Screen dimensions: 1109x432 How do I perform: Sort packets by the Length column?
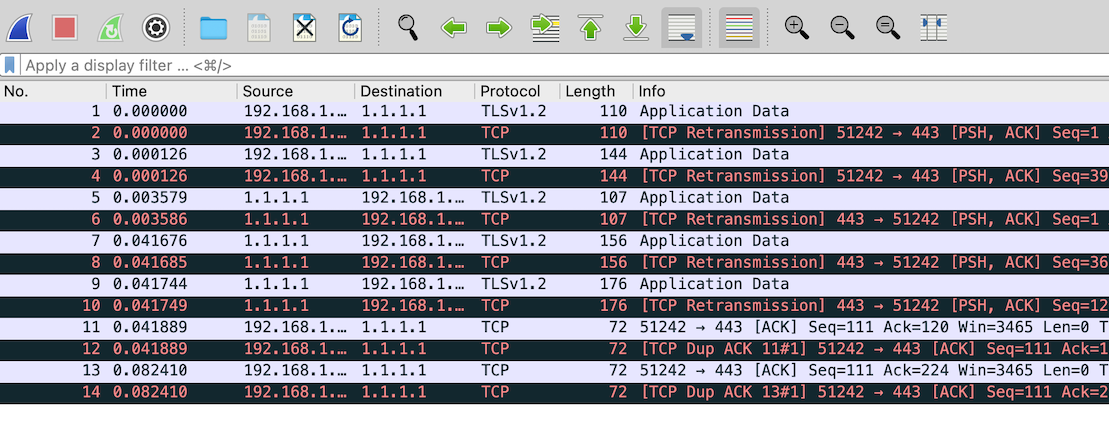(596, 91)
